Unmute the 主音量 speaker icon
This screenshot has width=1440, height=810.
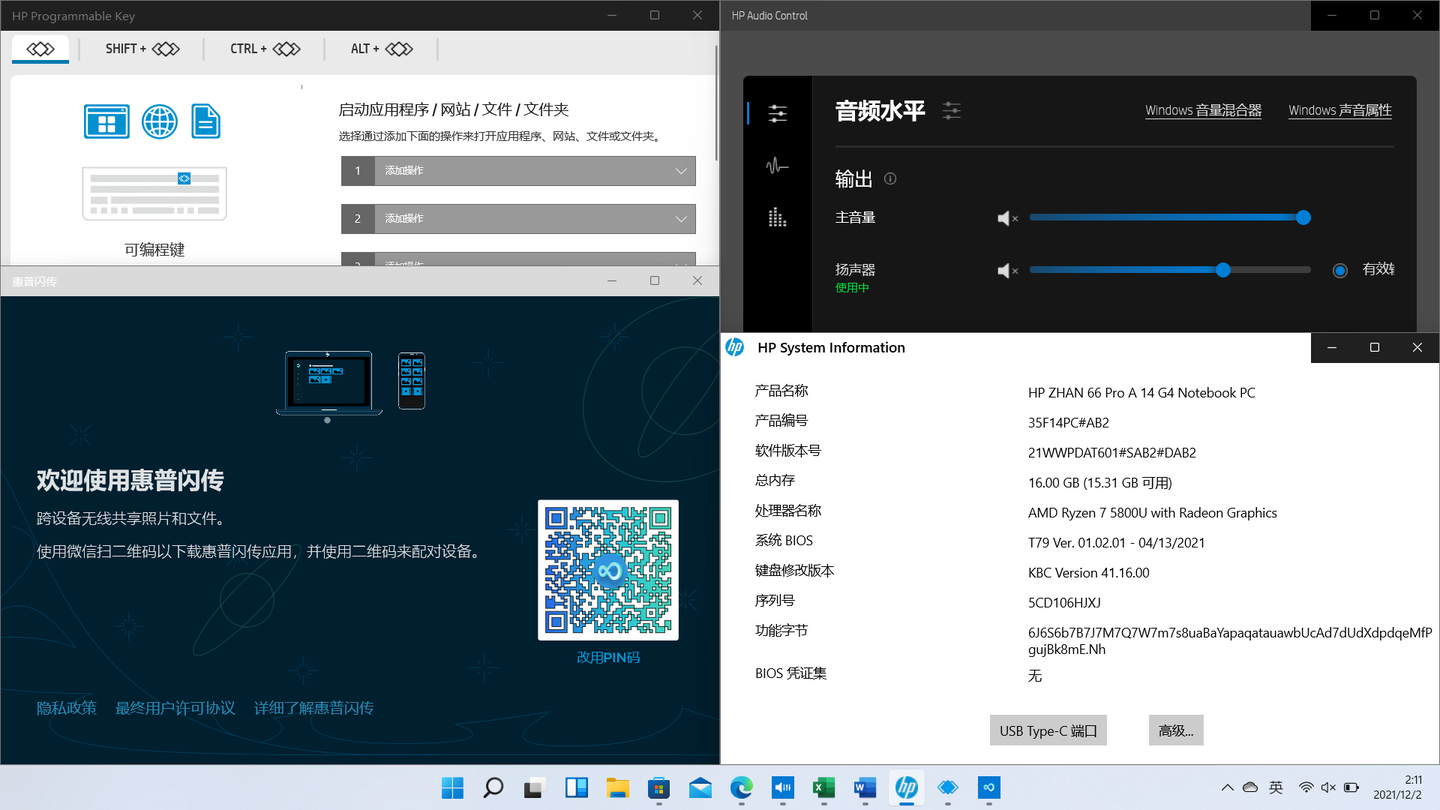coord(1007,218)
